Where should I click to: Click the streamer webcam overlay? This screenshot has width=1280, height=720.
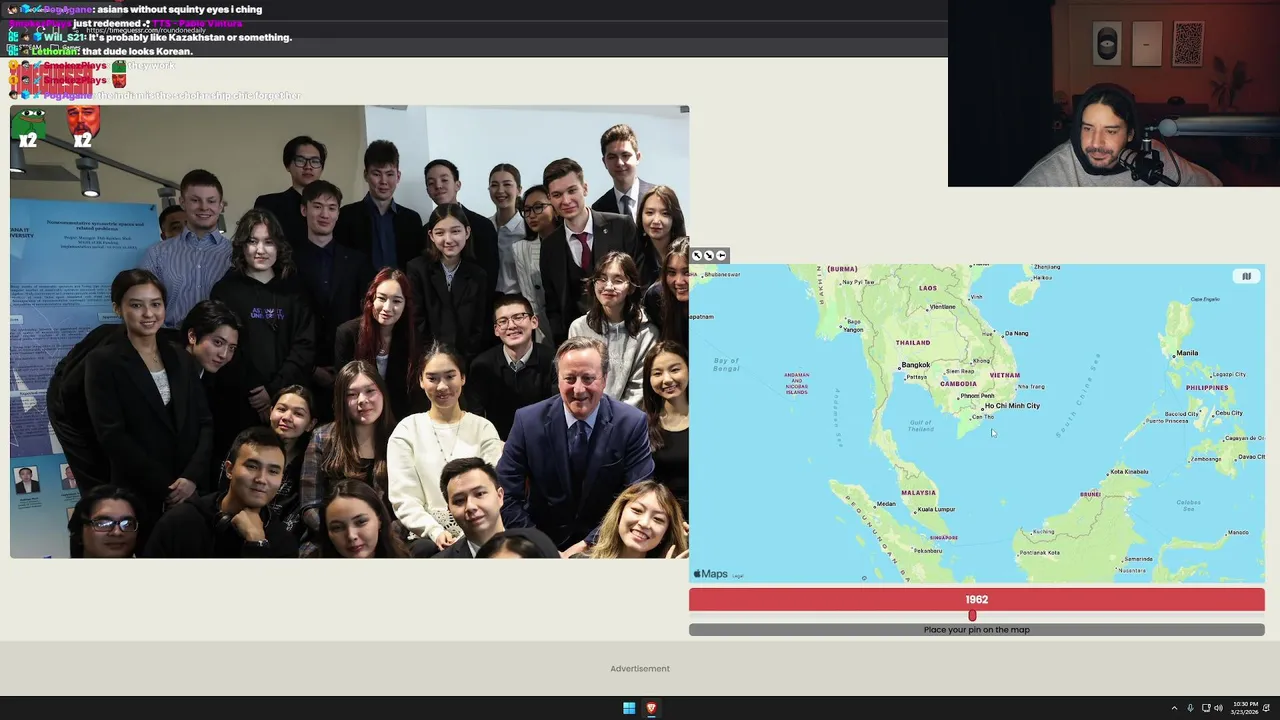tap(1114, 93)
